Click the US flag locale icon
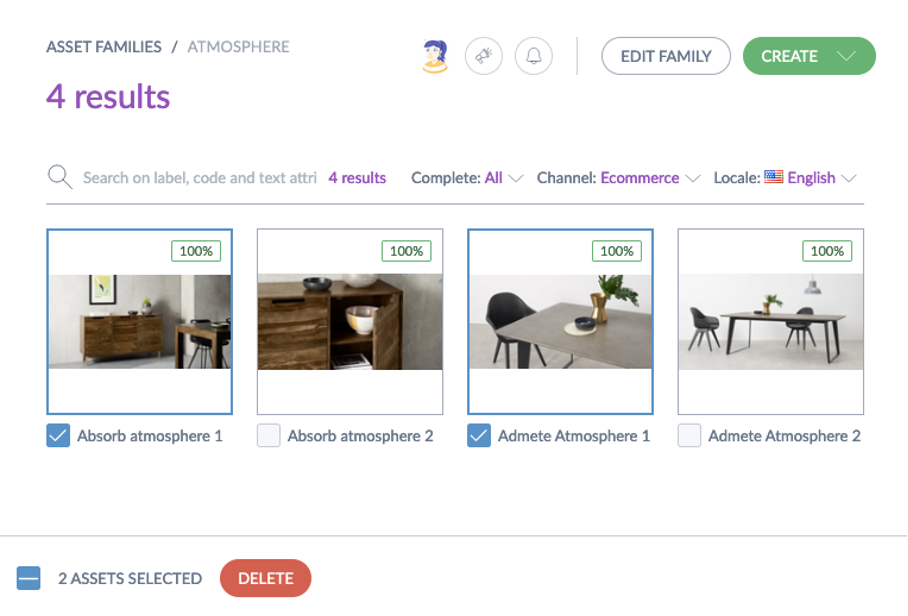This screenshot has width=908, height=616. (x=773, y=177)
